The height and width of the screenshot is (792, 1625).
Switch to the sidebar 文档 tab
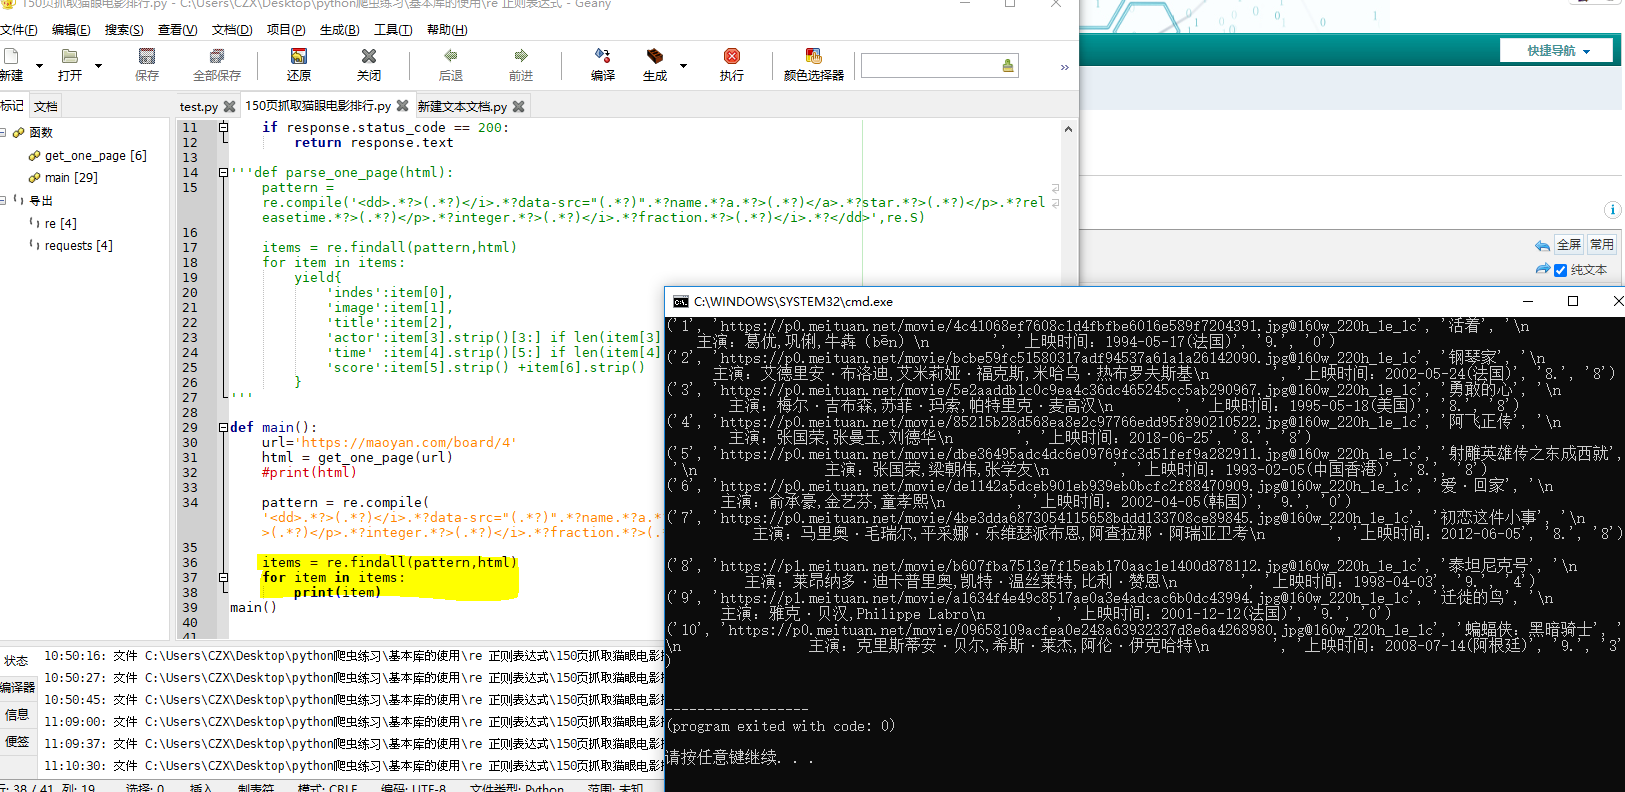pyautogui.click(x=46, y=106)
